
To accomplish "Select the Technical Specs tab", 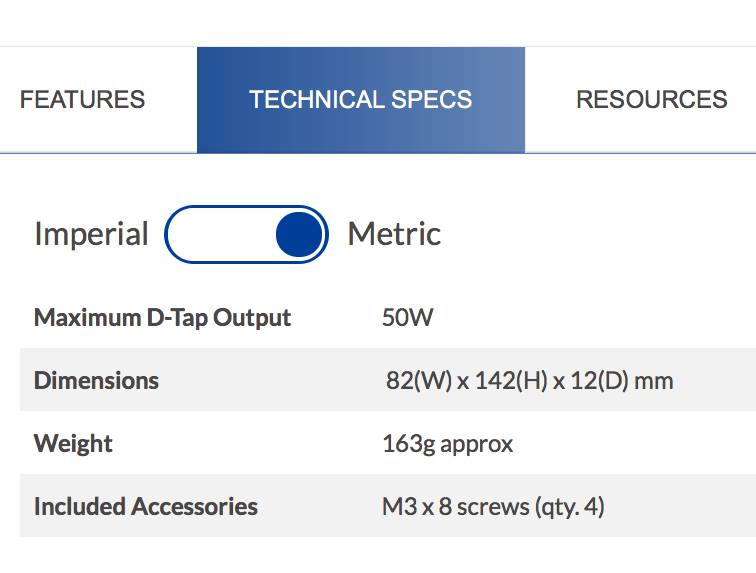I will [361, 100].
